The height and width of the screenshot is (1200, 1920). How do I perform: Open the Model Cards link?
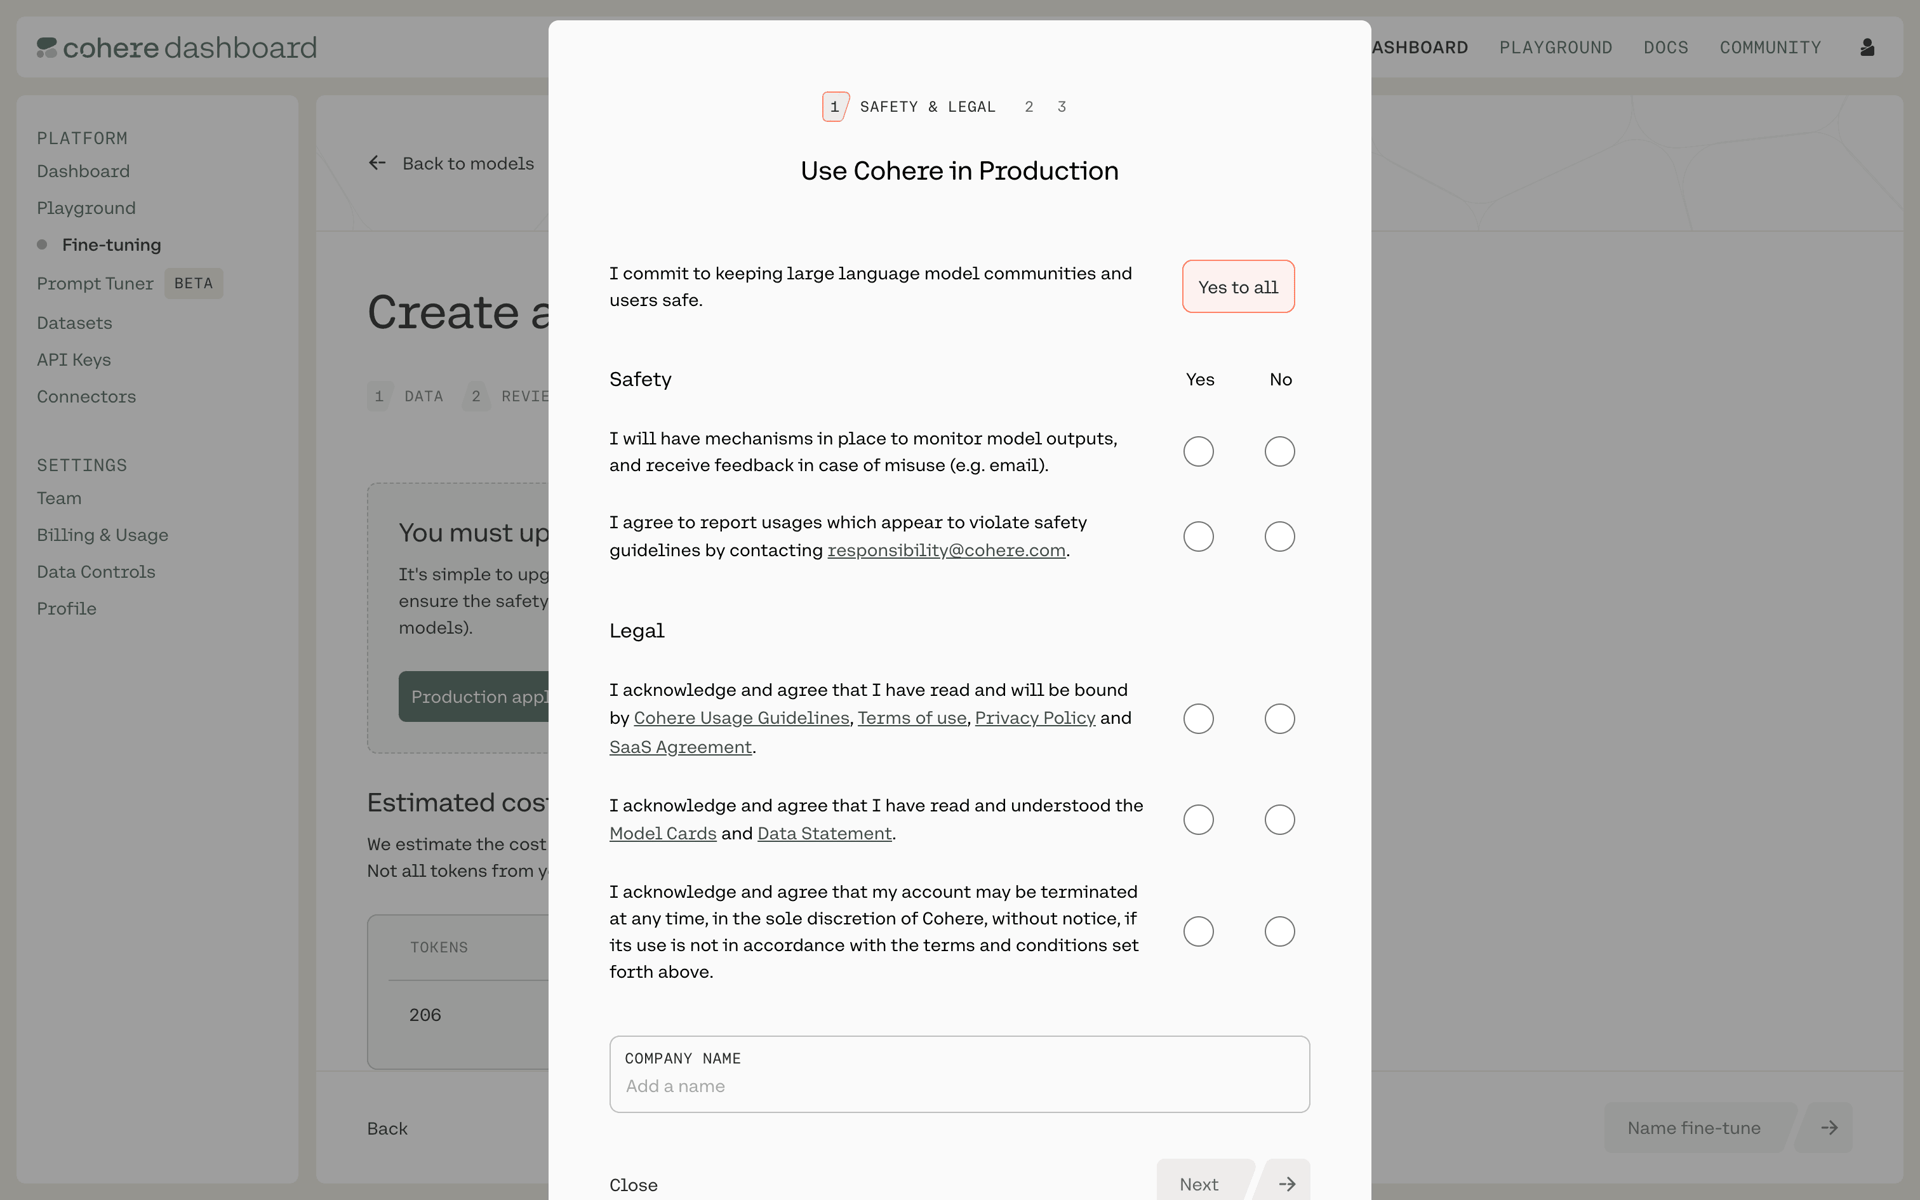663,833
